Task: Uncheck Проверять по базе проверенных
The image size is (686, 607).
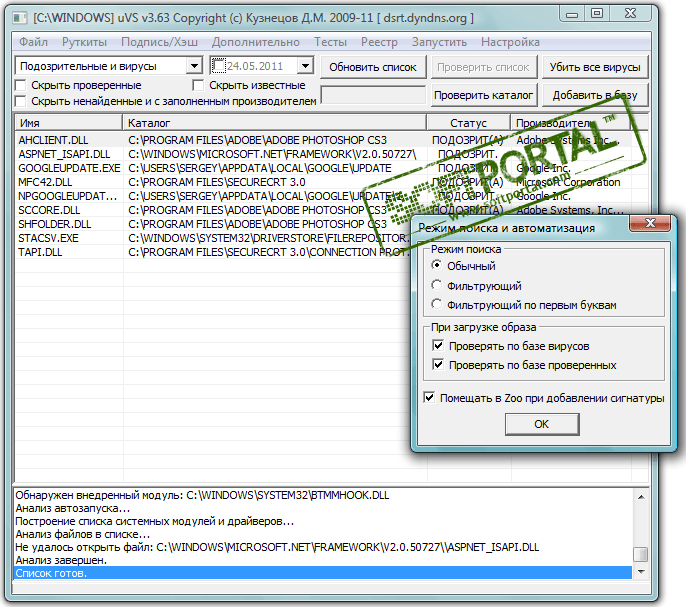Action: pos(438,364)
